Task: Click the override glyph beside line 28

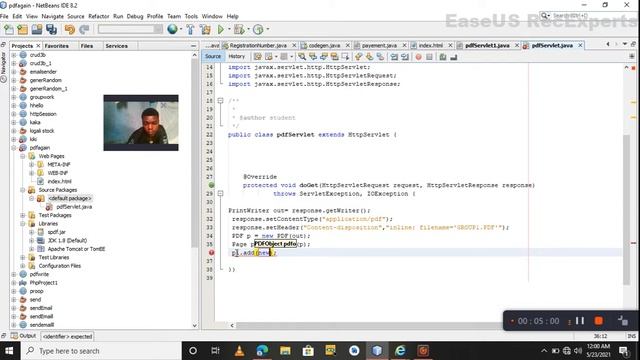Action: click(x=211, y=185)
